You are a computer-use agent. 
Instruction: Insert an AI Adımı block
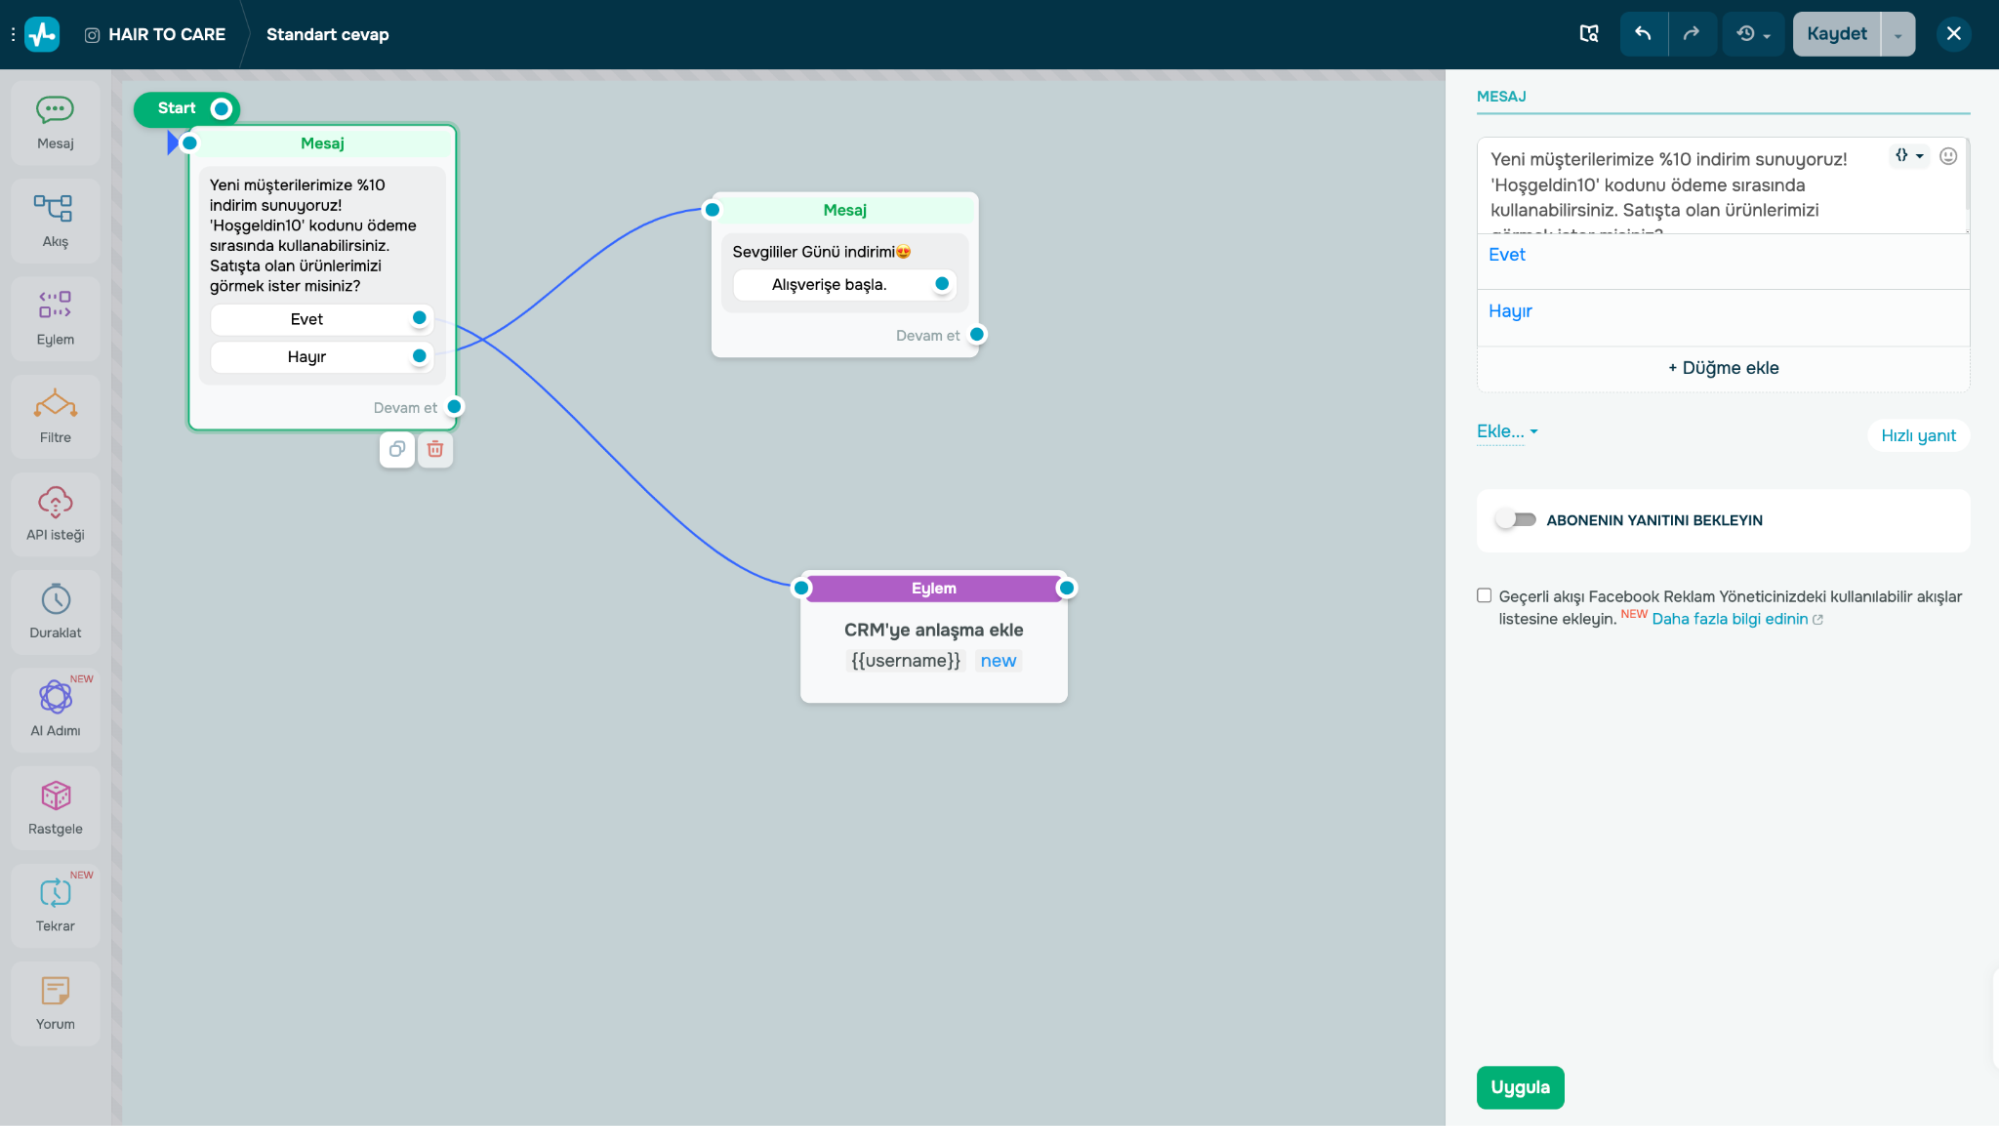[x=55, y=708]
